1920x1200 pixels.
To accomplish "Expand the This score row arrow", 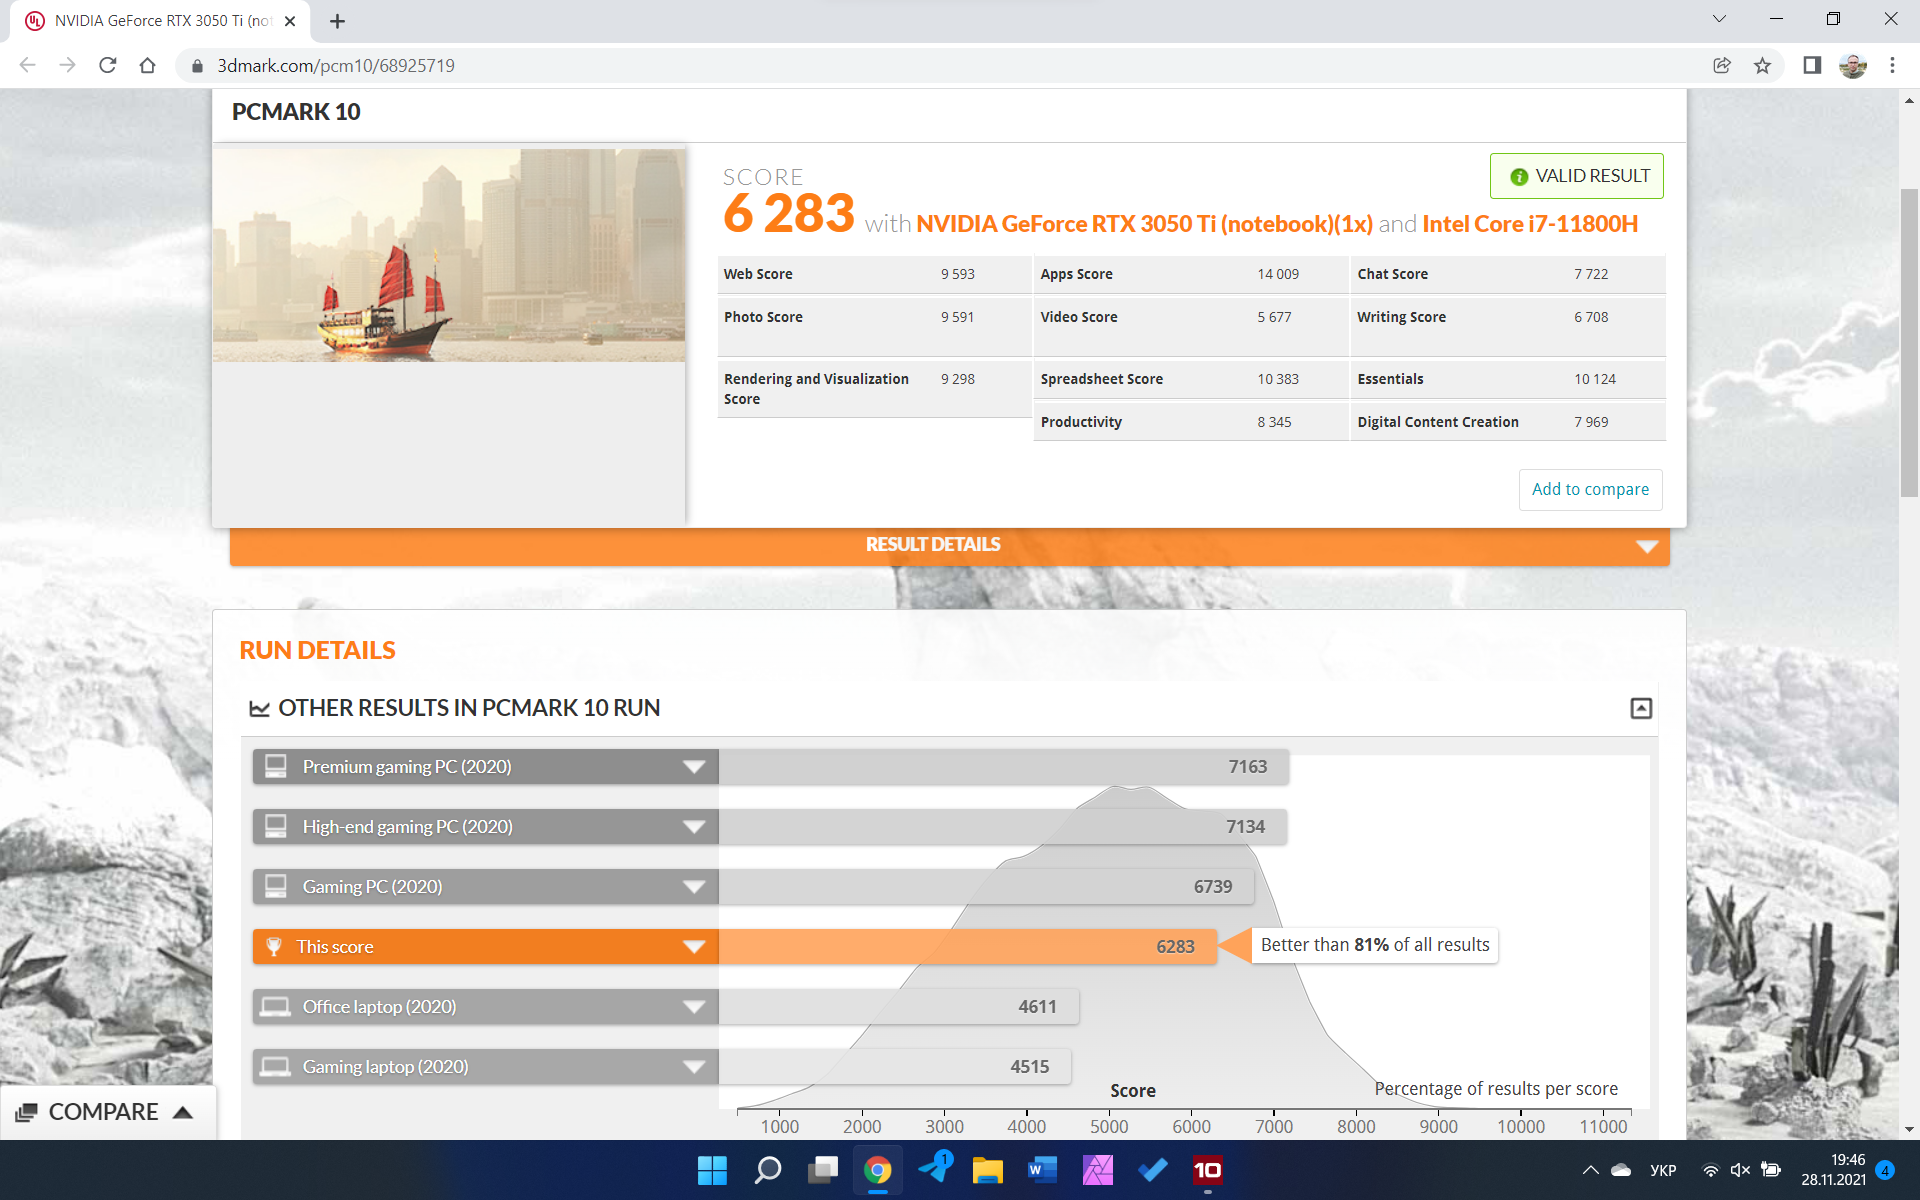I will click(x=694, y=947).
